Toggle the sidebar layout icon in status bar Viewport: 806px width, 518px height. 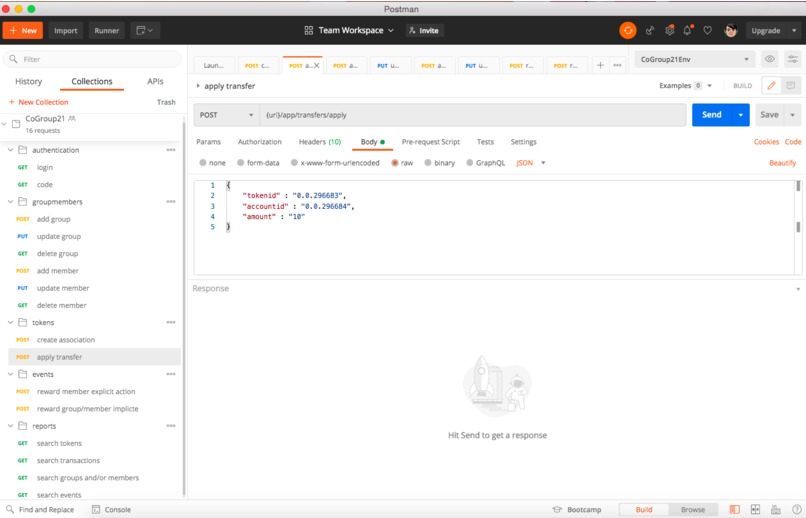pyautogui.click(x=735, y=509)
